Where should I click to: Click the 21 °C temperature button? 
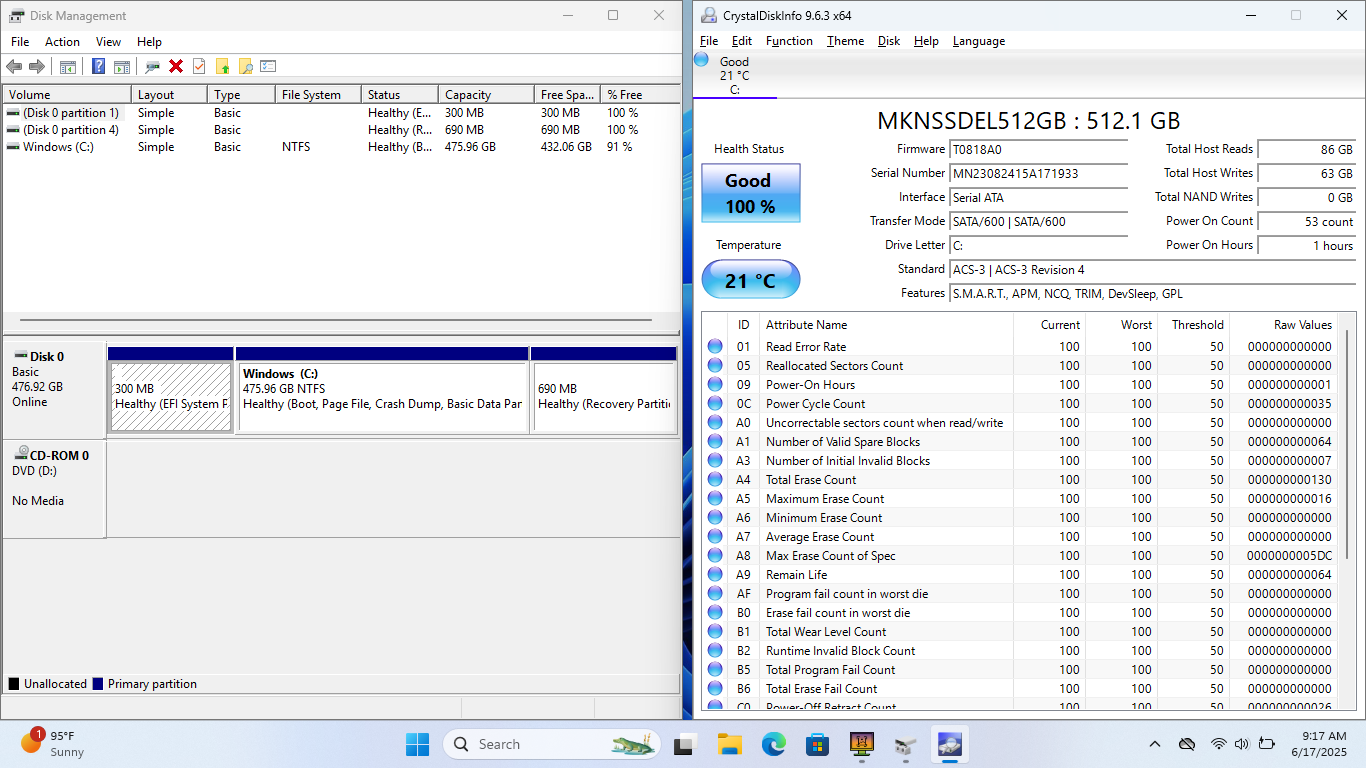[x=751, y=279]
